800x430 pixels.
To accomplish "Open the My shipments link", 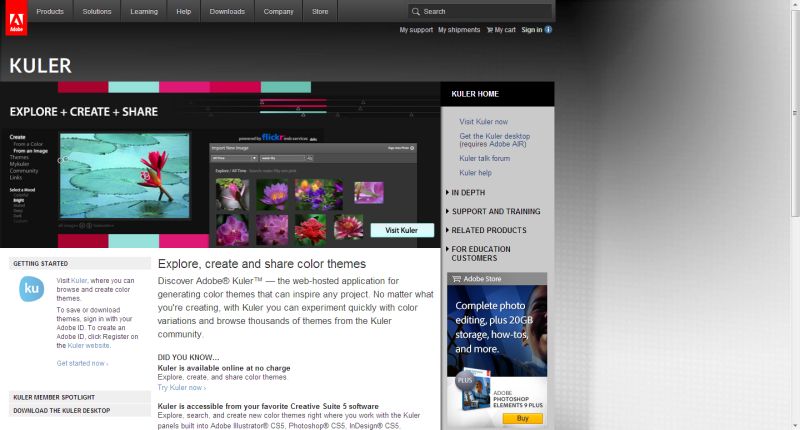I will 459,30.
